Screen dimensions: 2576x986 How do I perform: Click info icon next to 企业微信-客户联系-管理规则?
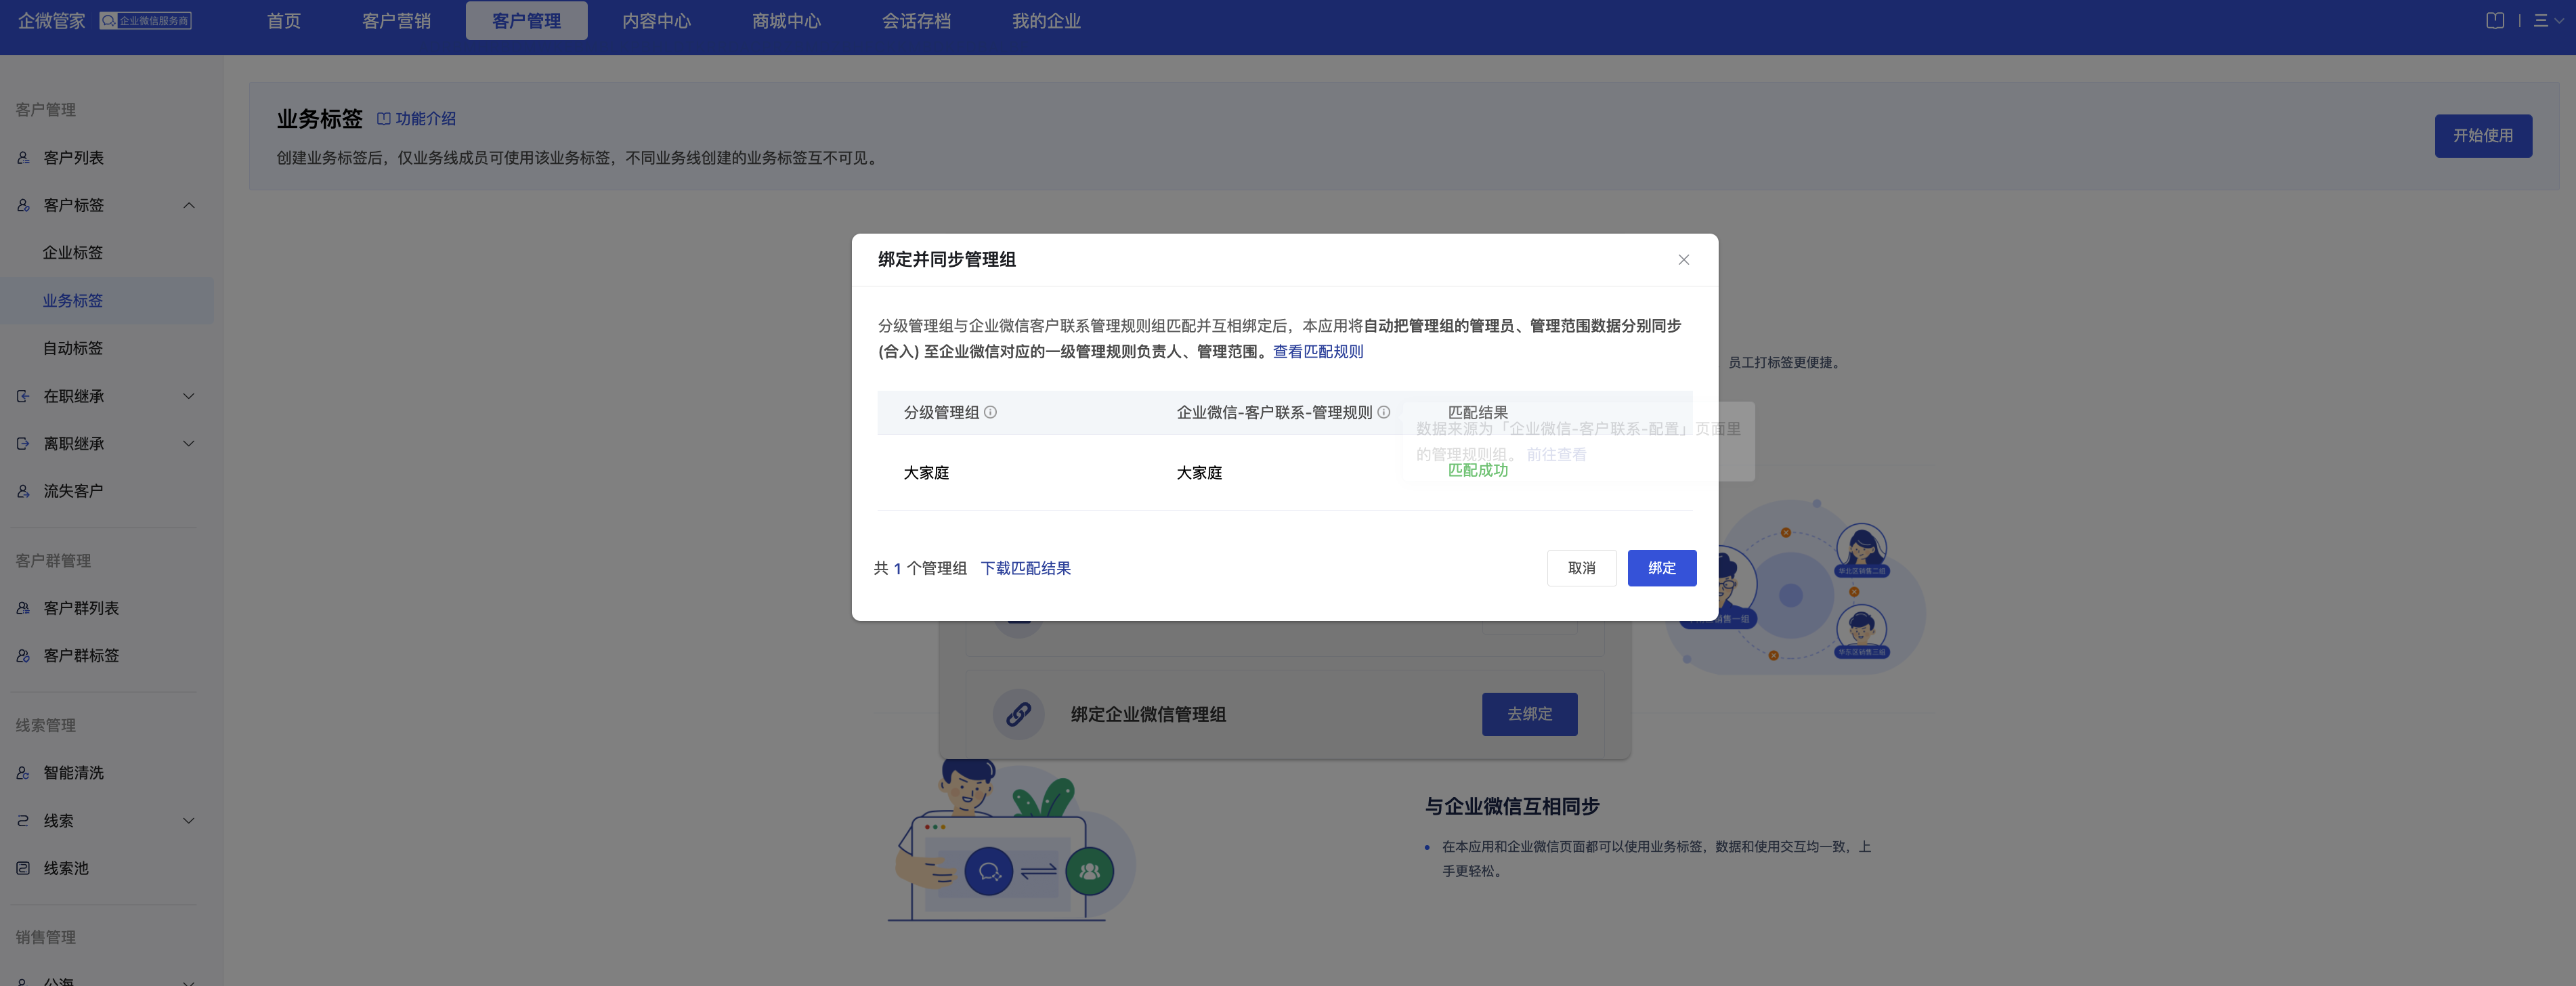[1383, 412]
